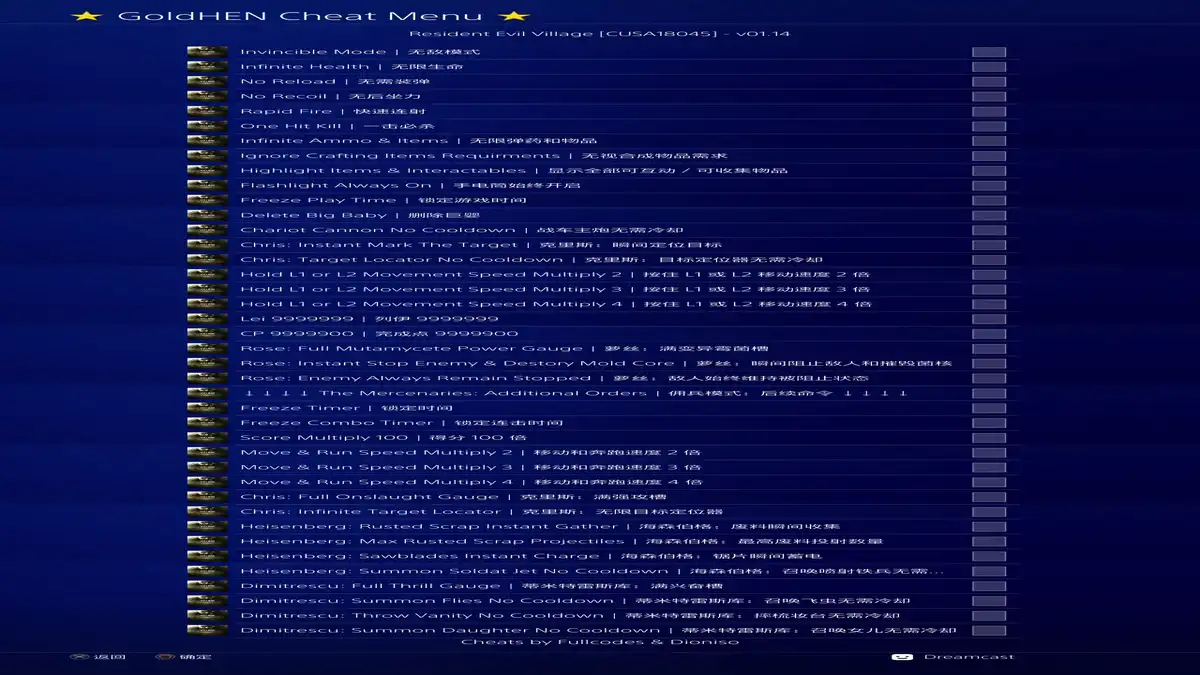The height and width of the screenshot is (675, 1200).
Task: Click the thumbnail icon beside No Recoil
Action: click(207, 97)
